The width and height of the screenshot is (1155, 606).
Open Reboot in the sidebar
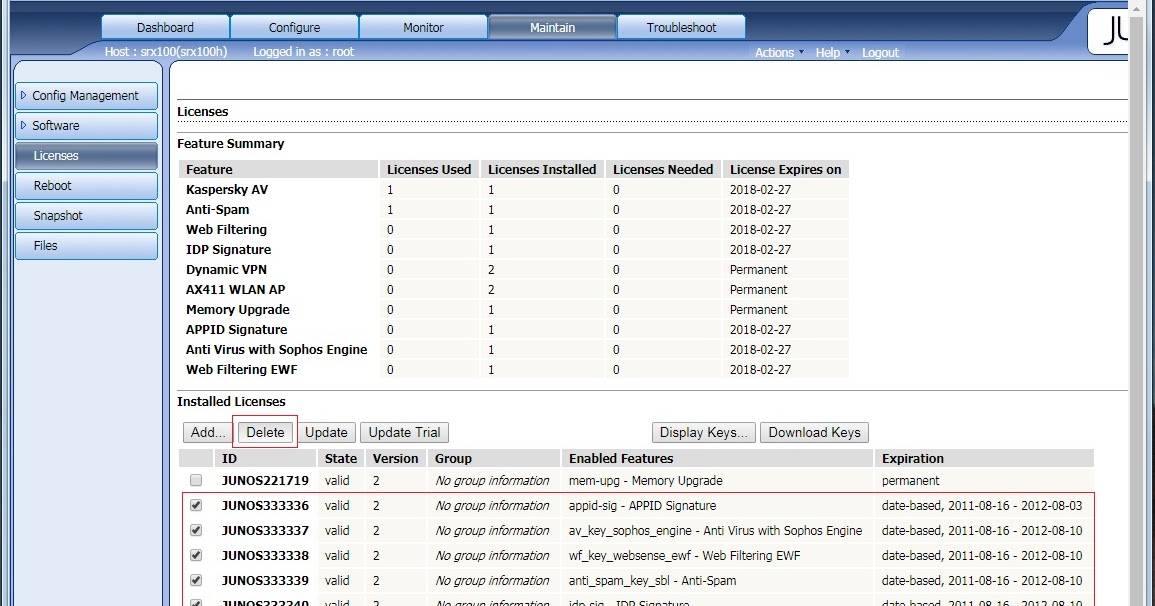click(86, 186)
